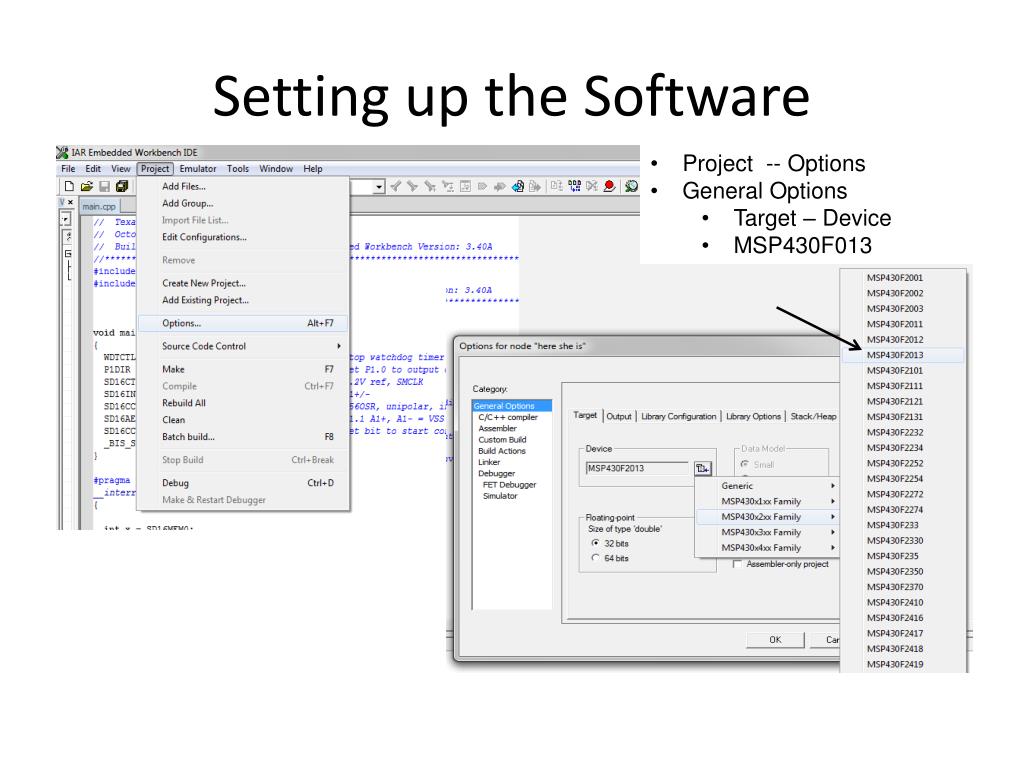Expand the MSP430x1xx Family submenu
1024x768 pixels.
click(767, 502)
